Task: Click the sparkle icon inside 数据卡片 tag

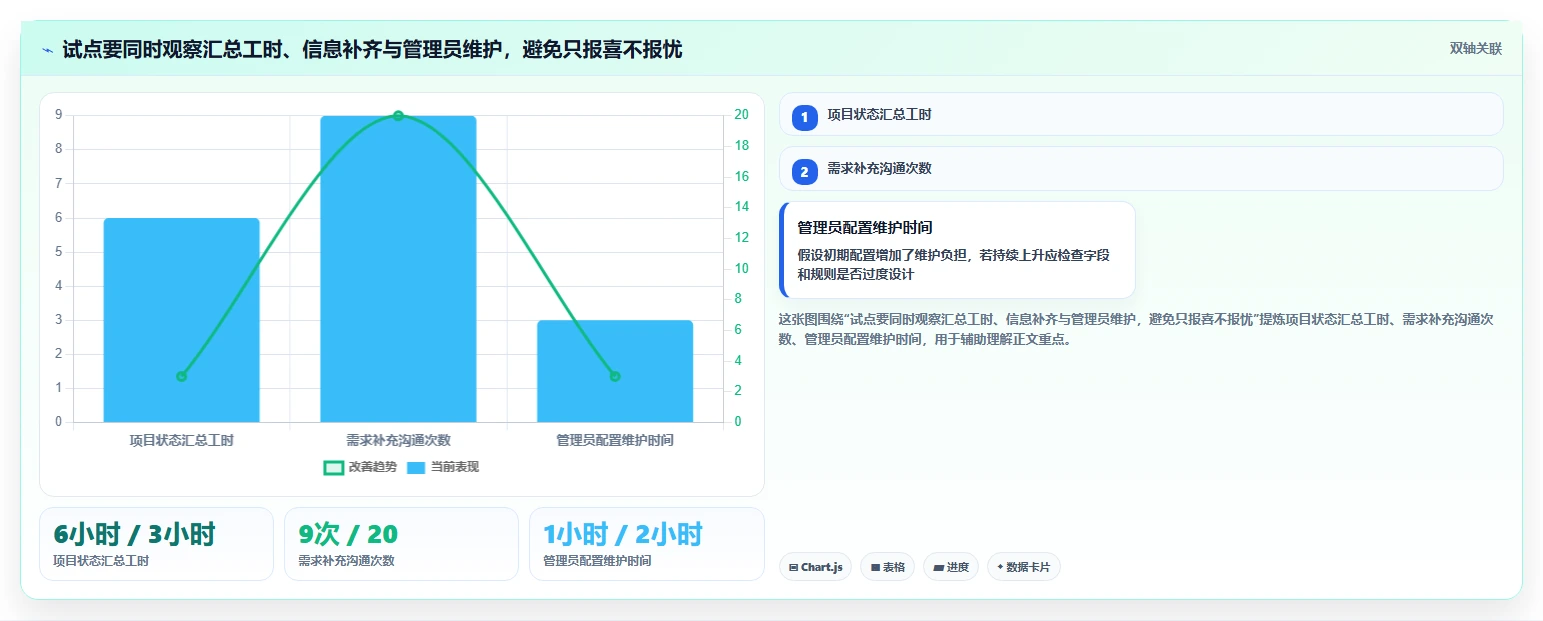Action: coord(1000,567)
